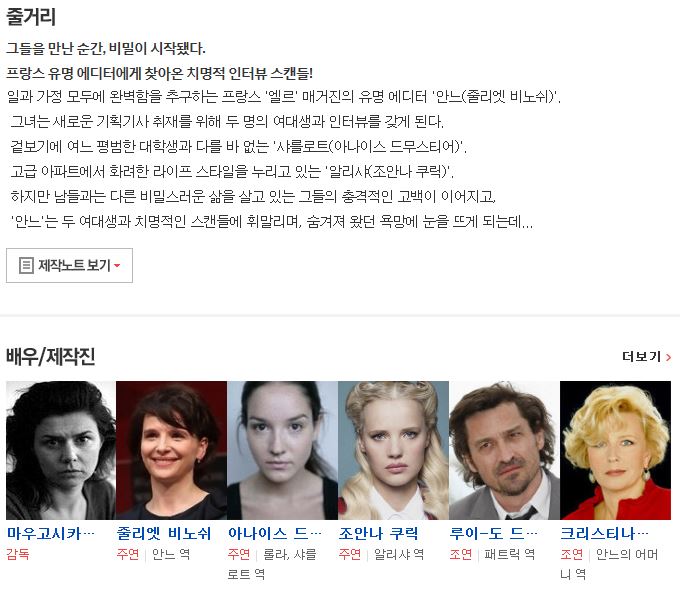Expand the 제작노트 보기 red dropdown arrow

tap(117, 266)
